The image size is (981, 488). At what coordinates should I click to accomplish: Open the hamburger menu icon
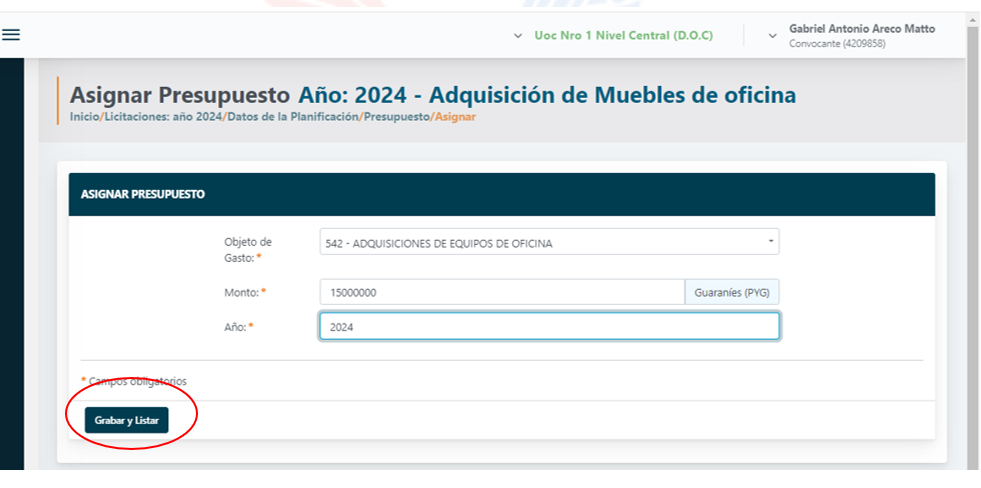point(11,34)
